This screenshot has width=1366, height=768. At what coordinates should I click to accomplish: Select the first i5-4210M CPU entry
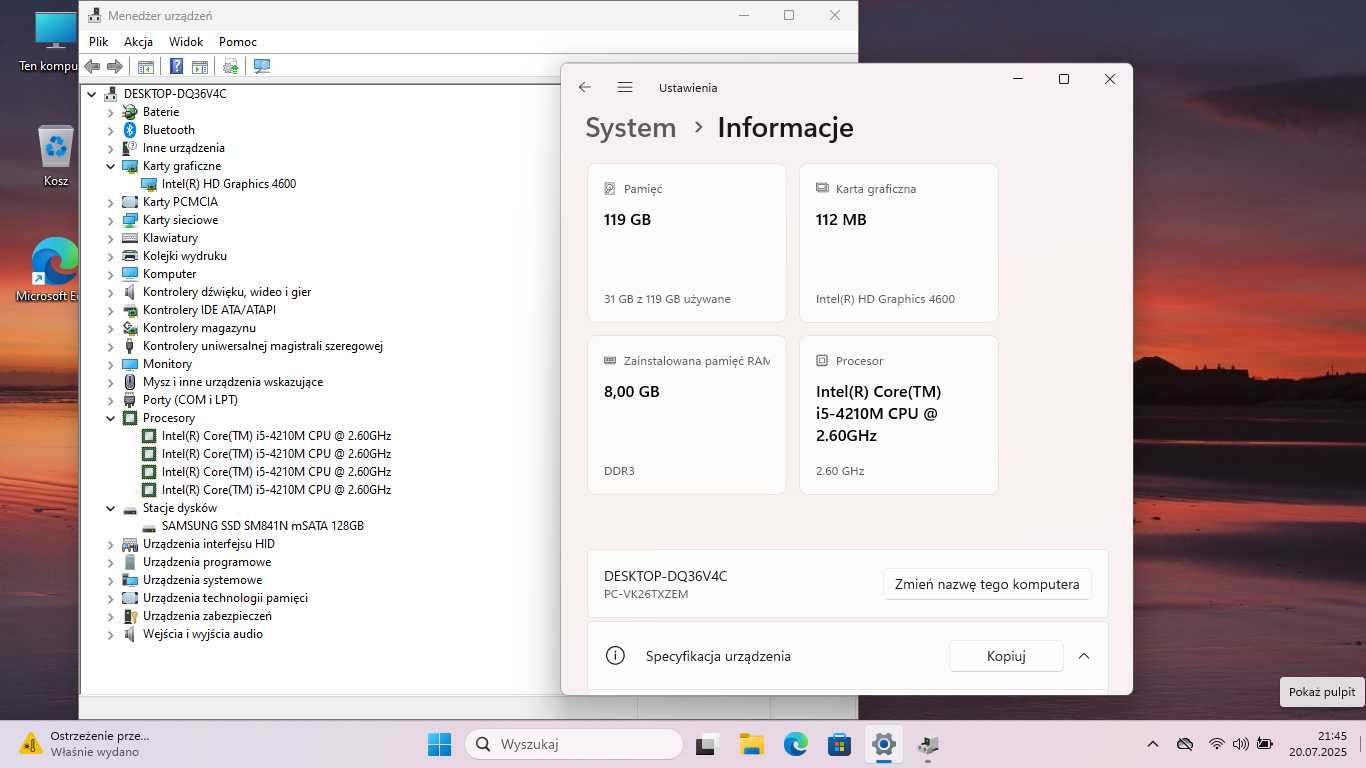pos(276,436)
